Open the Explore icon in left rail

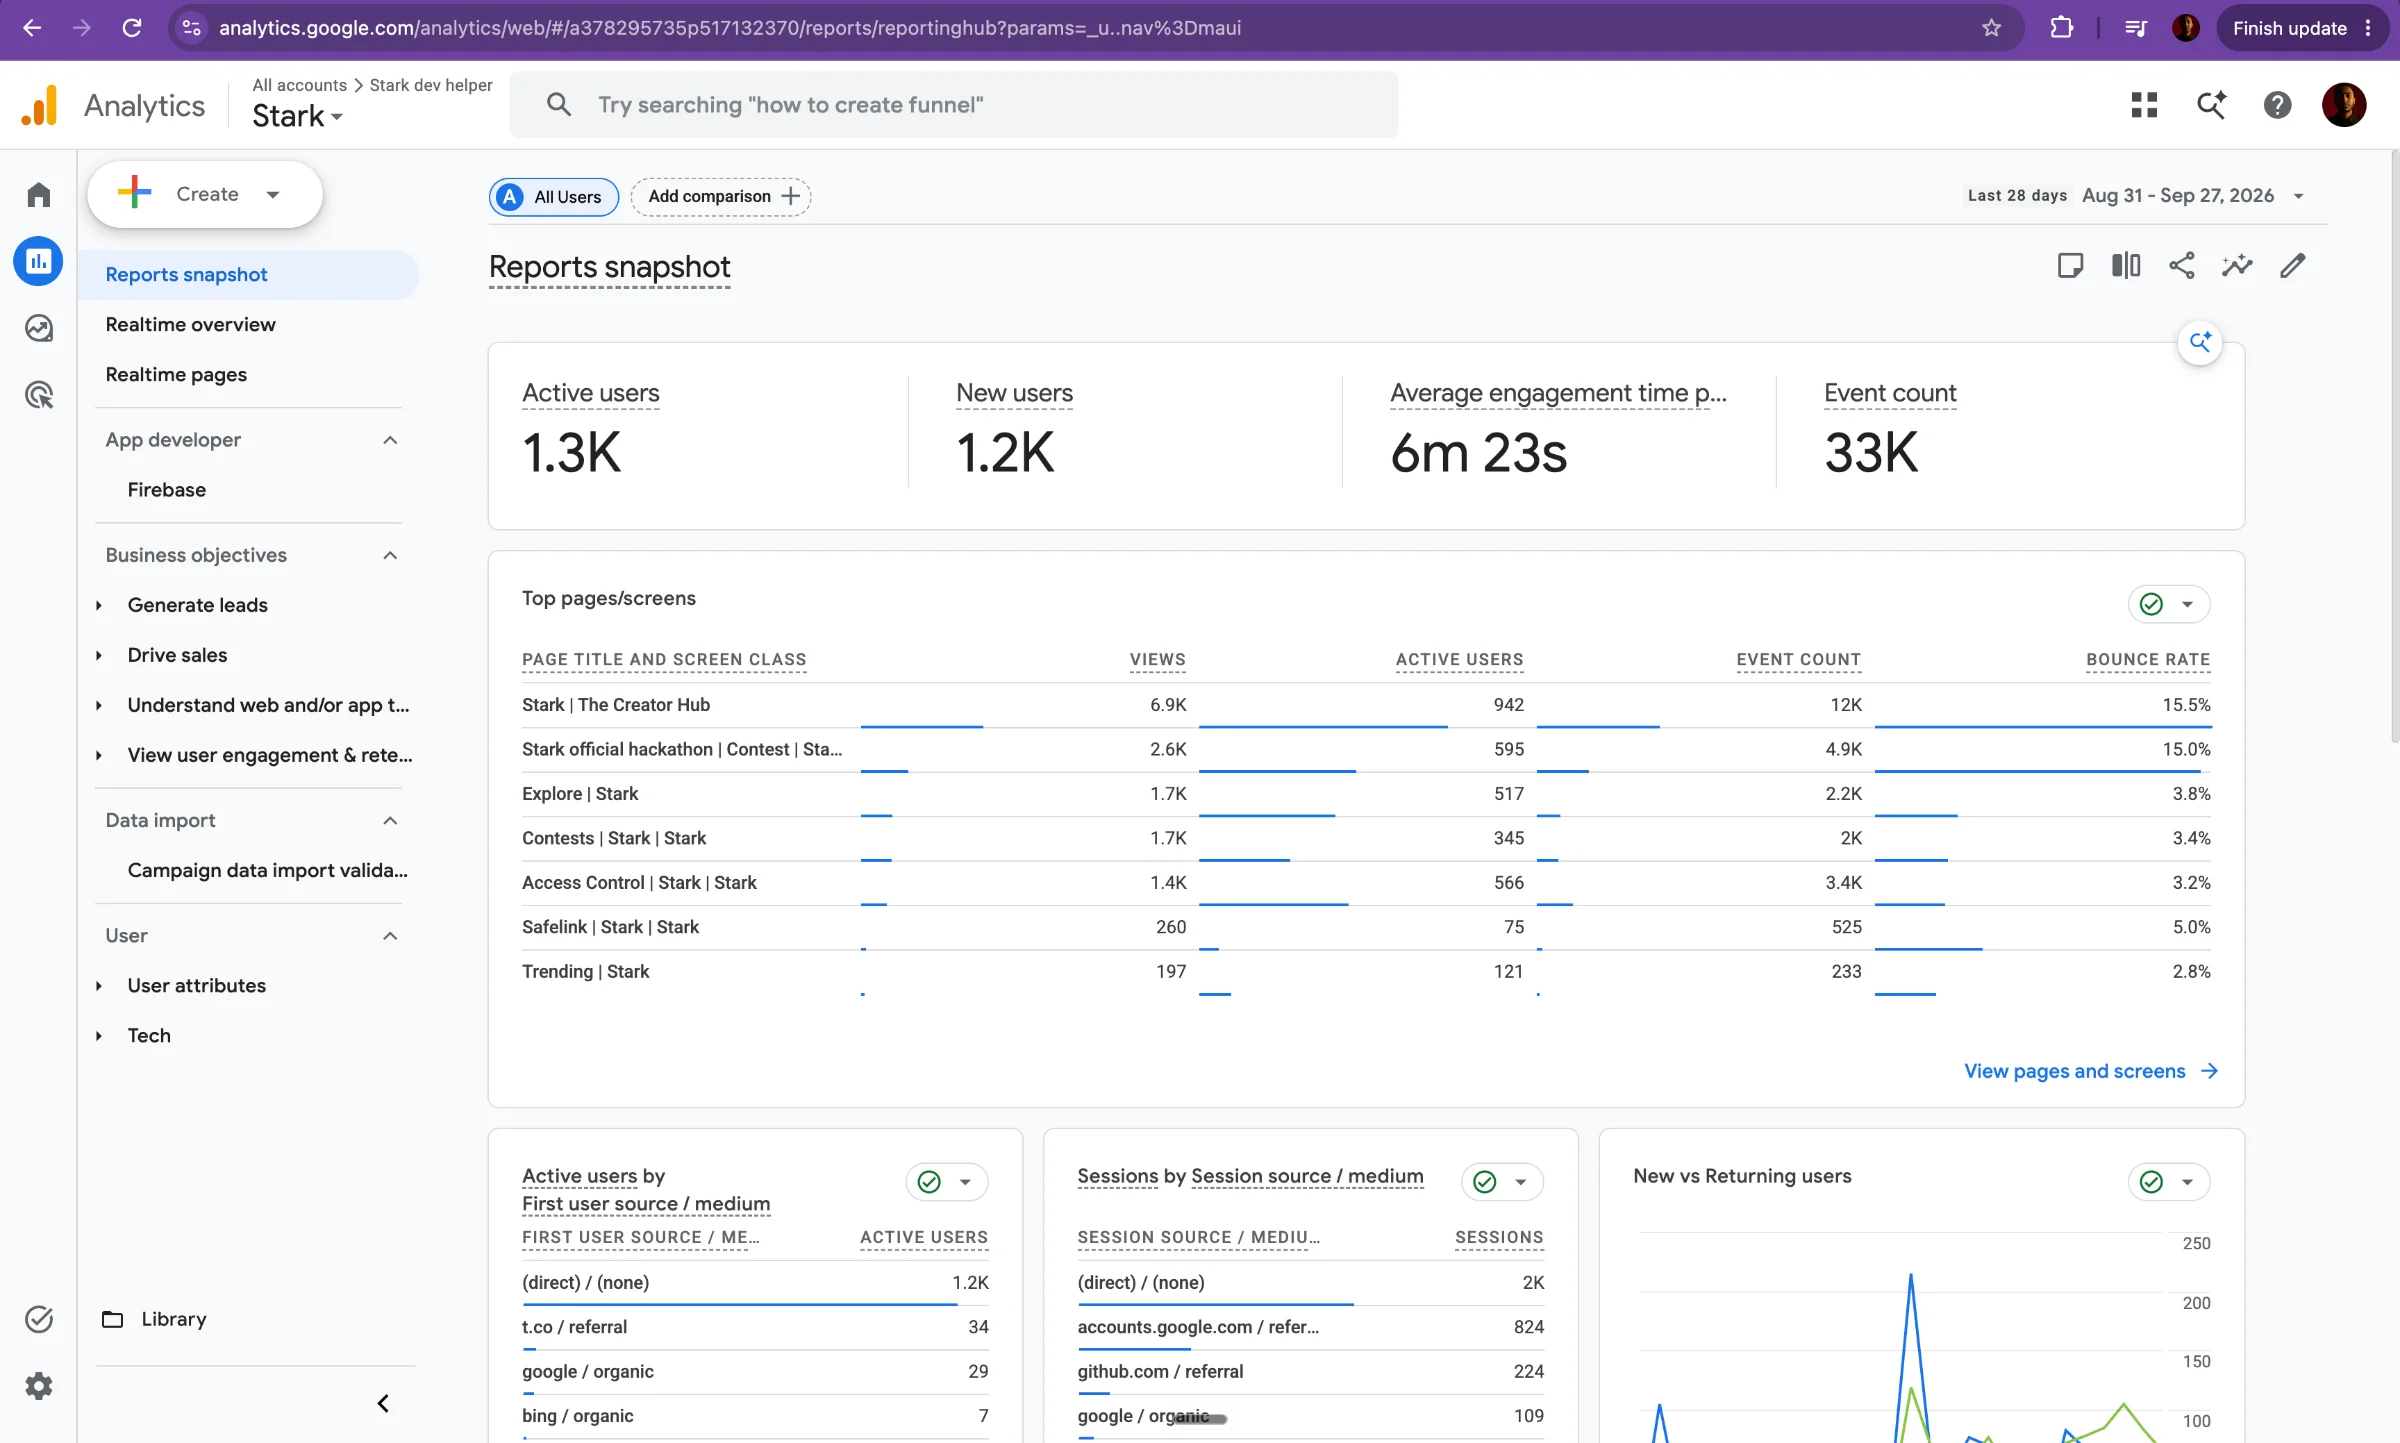39,328
